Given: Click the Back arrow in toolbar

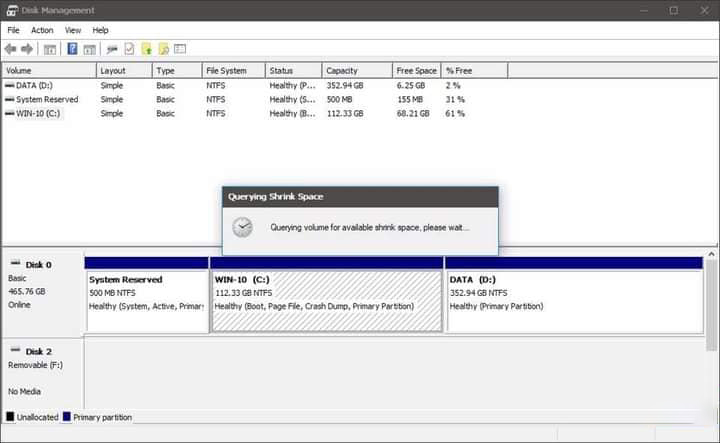Looking at the screenshot, I should pos(10,49).
